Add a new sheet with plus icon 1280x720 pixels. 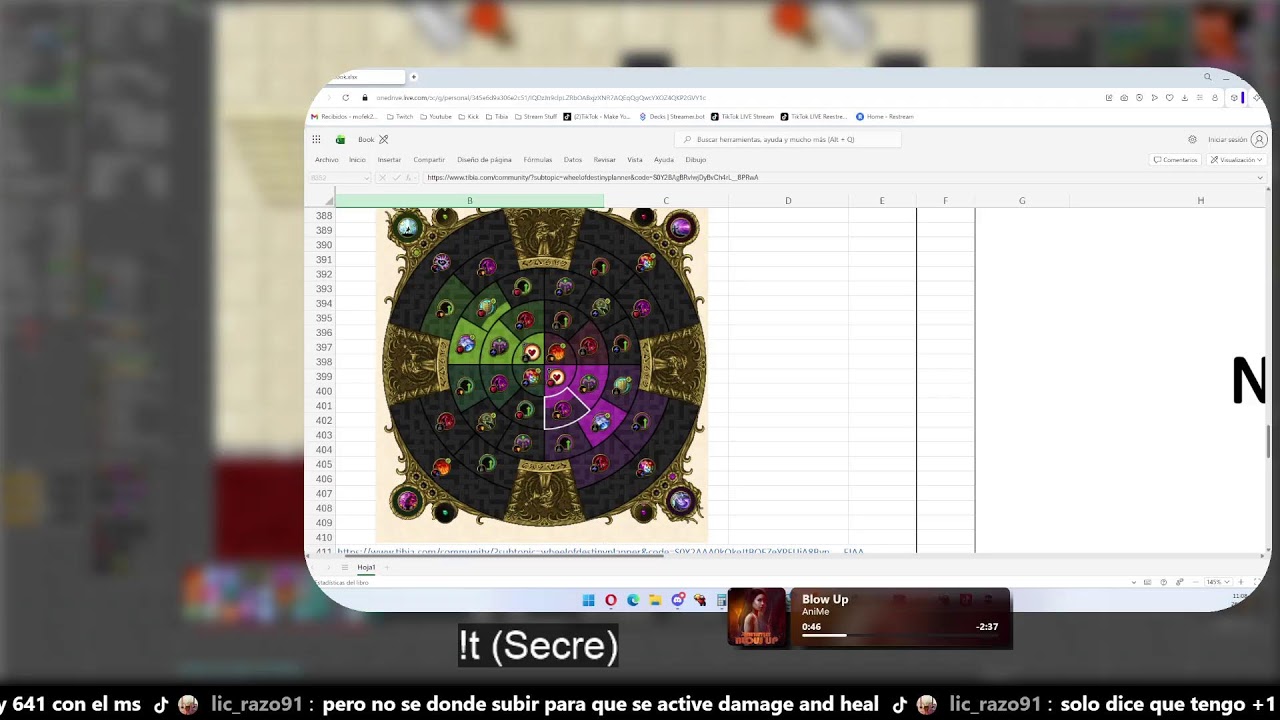(x=387, y=567)
